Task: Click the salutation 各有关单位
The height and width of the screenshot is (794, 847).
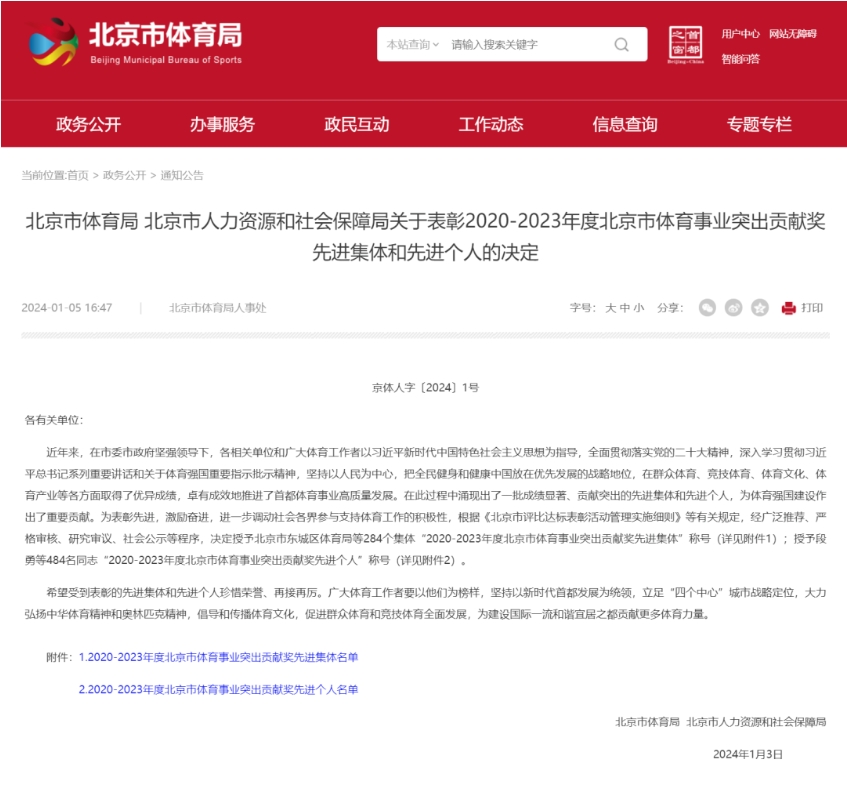Action: (54, 420)
